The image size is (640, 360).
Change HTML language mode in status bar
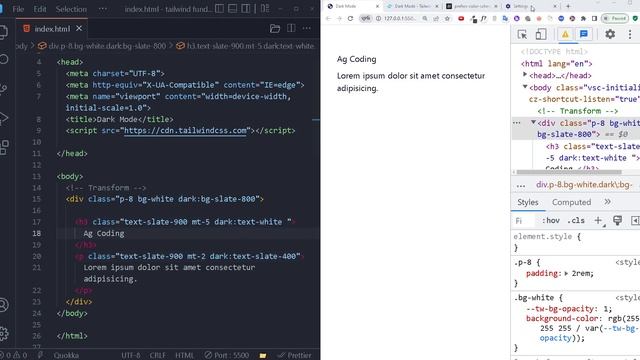pyautogui.click(x=184, y=355)
